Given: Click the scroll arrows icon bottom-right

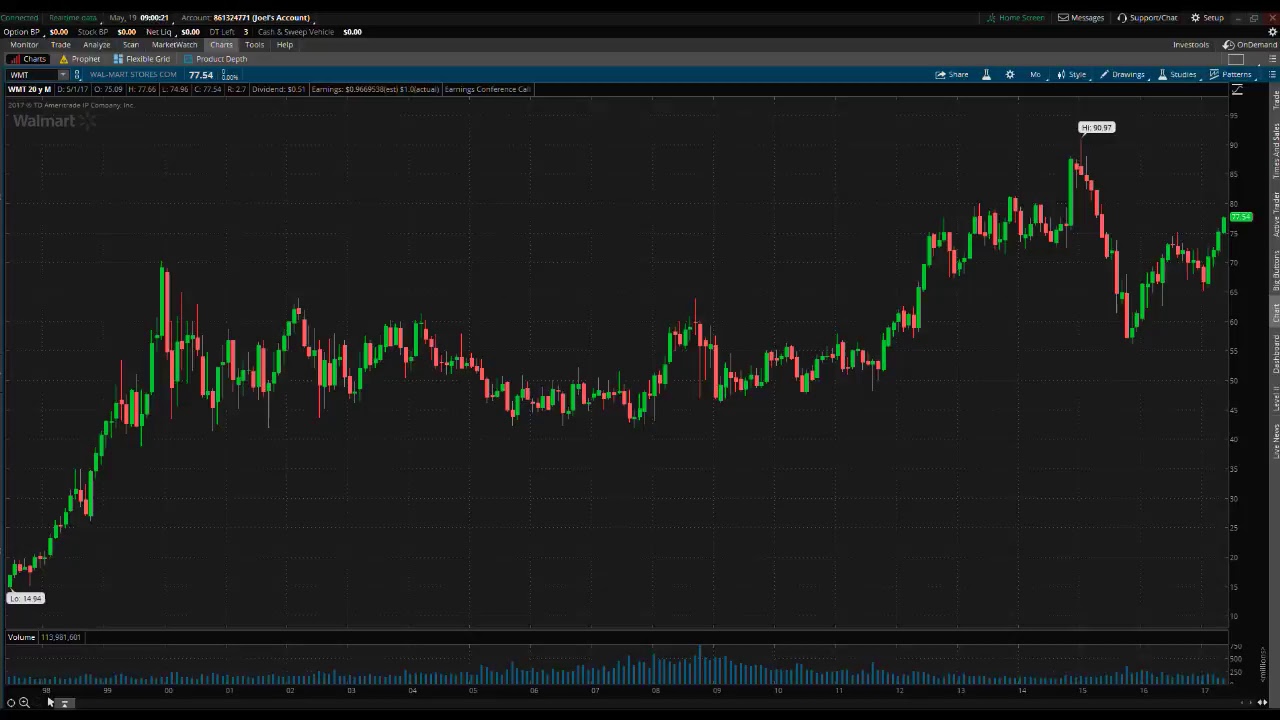Looking at the screenshot, I should click(1263, 703).
